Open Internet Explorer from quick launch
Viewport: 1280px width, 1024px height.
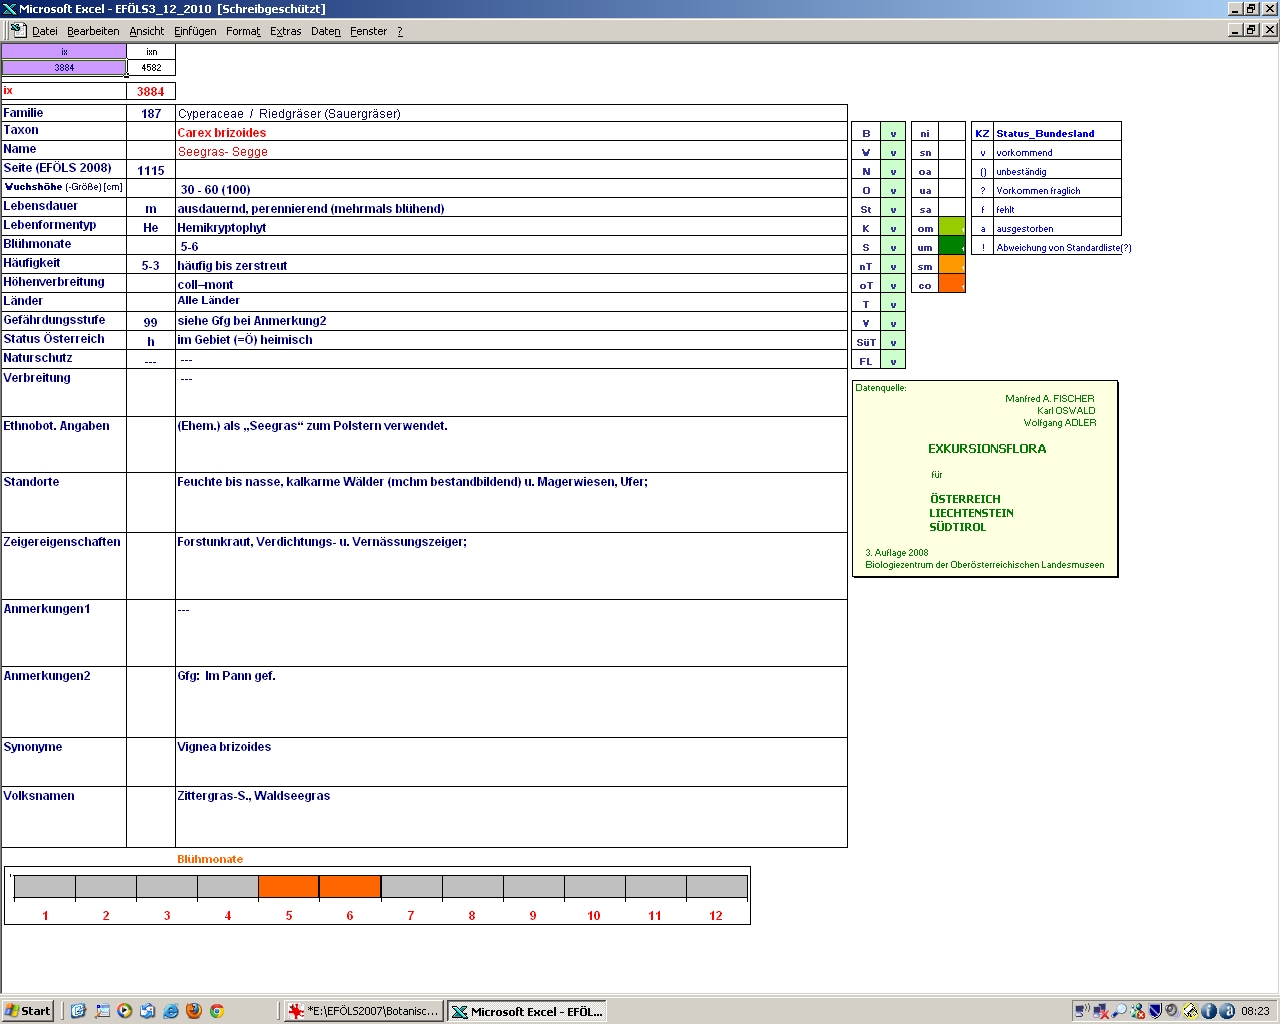click(171, 1011)
